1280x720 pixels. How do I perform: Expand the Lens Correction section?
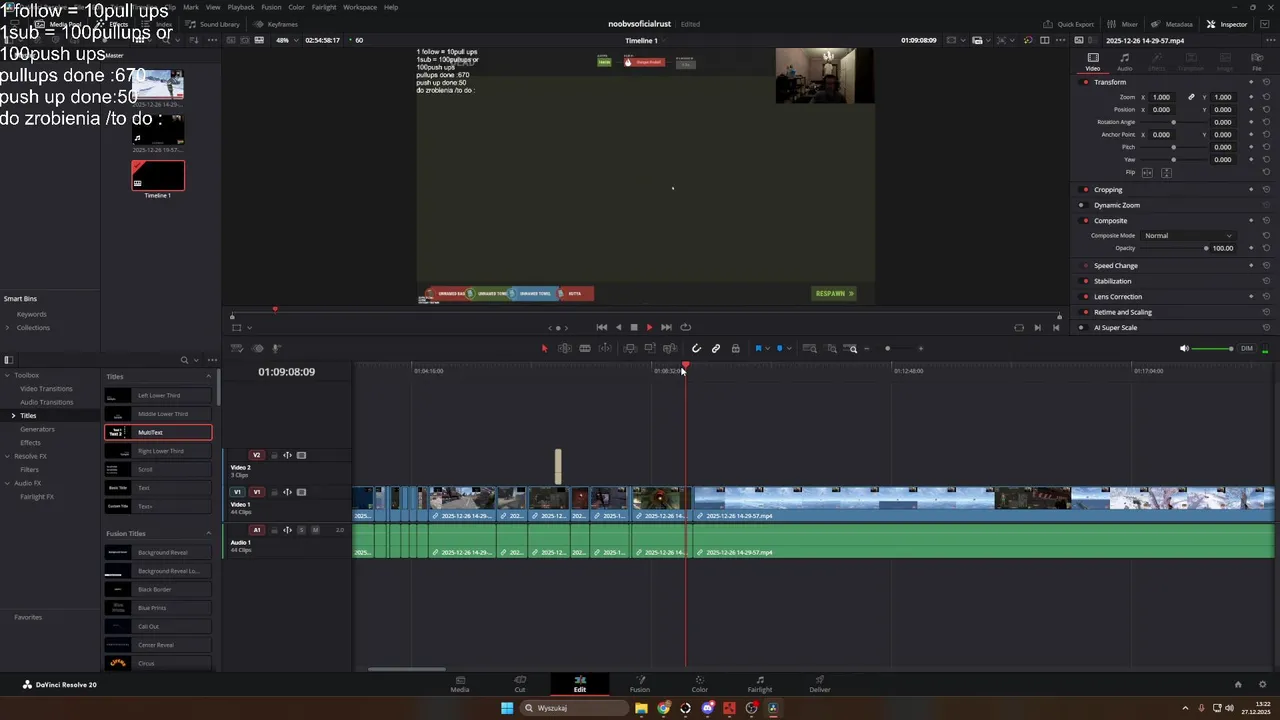tap(1118, 296)
